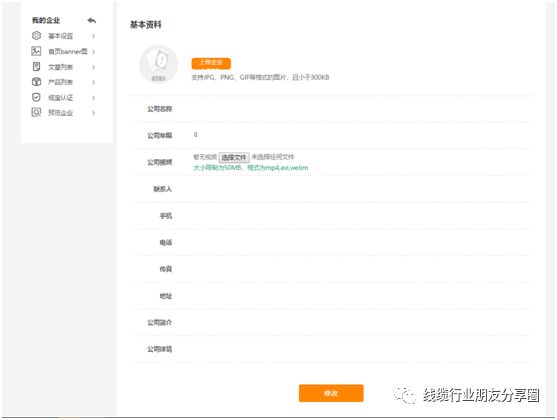Expand the 文章列表 chevron
This screenshot has height=420, width=557.
93,67
